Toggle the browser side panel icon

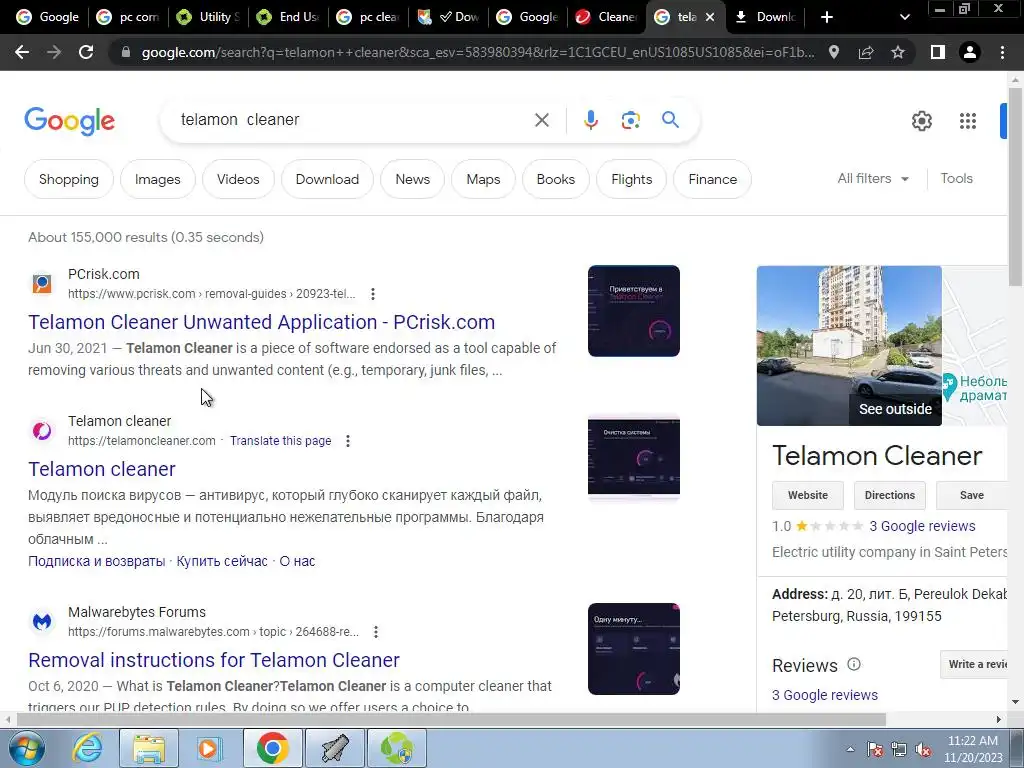coord(938,52)
